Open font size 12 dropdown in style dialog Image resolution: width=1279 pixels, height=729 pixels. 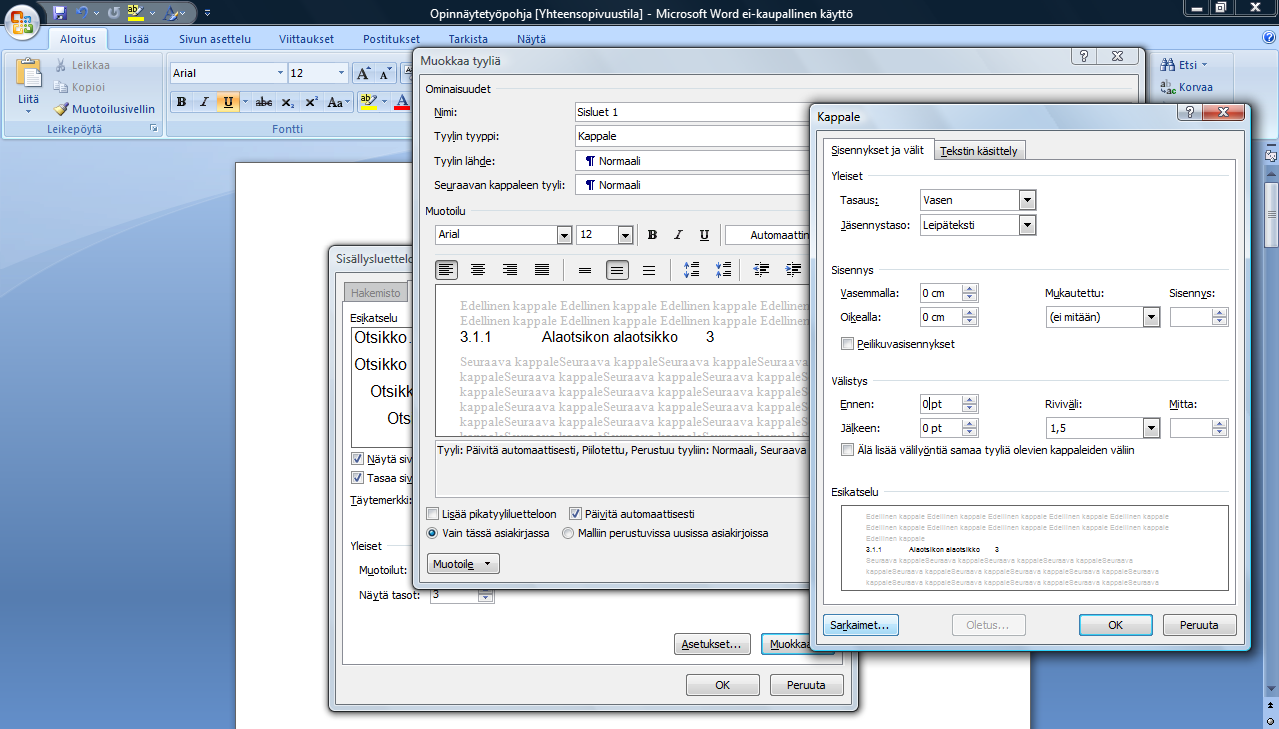(626, 235)
